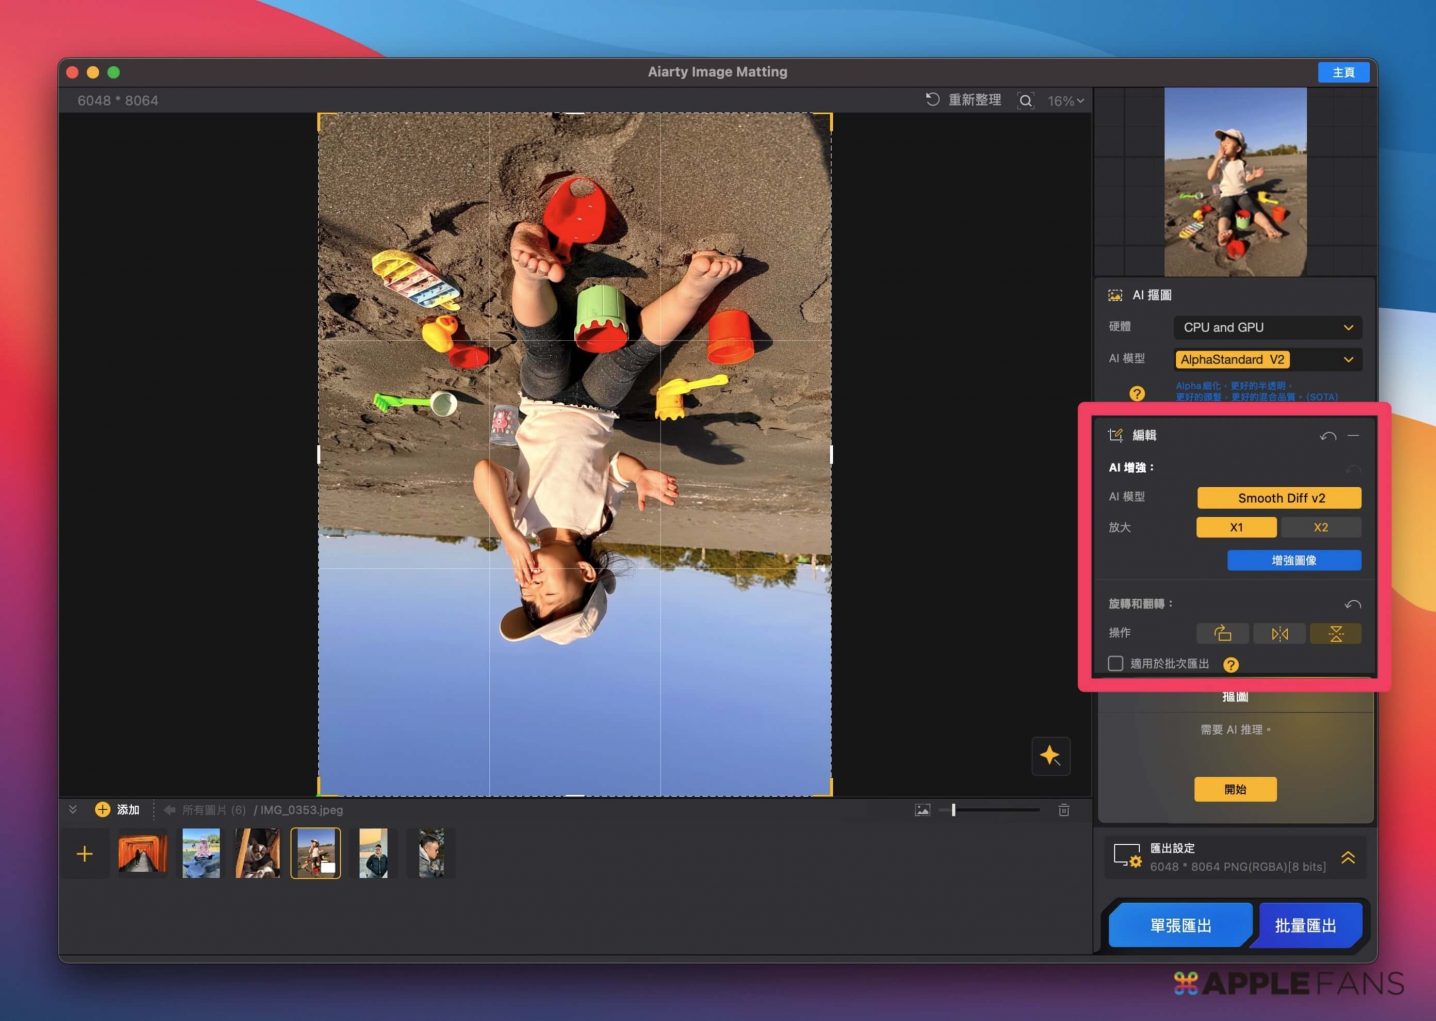Open the AlphaStandard V2 model dropdown

coord(1267,359)
